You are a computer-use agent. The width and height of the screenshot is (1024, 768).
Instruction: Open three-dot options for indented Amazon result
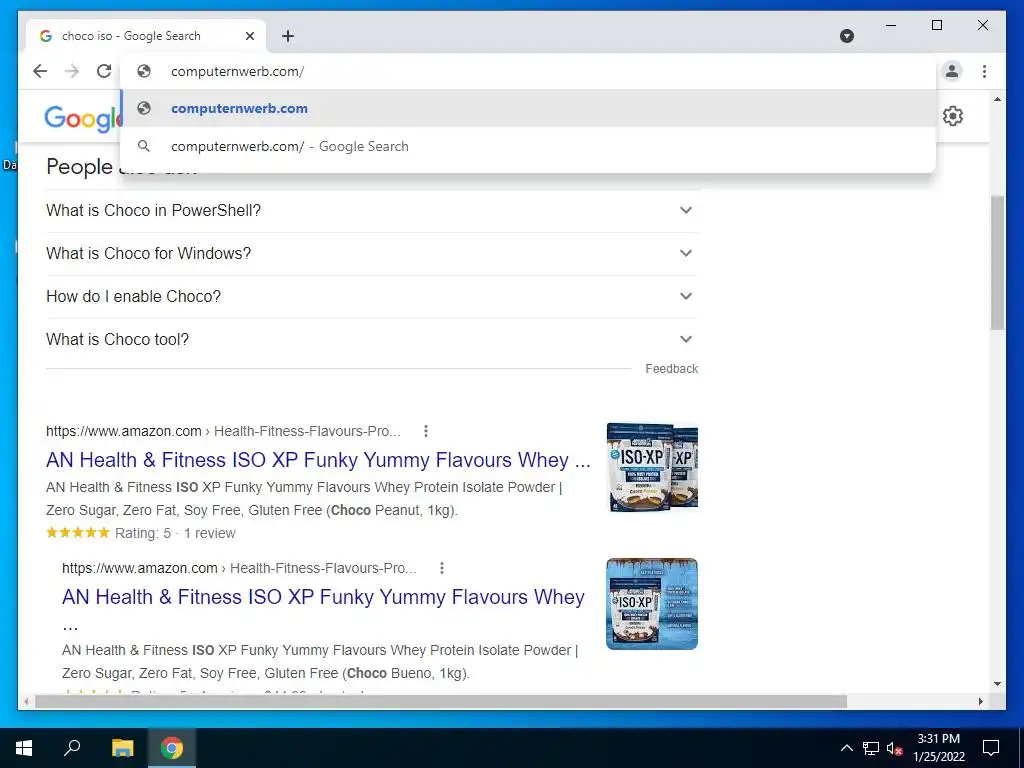pos(442,568)
